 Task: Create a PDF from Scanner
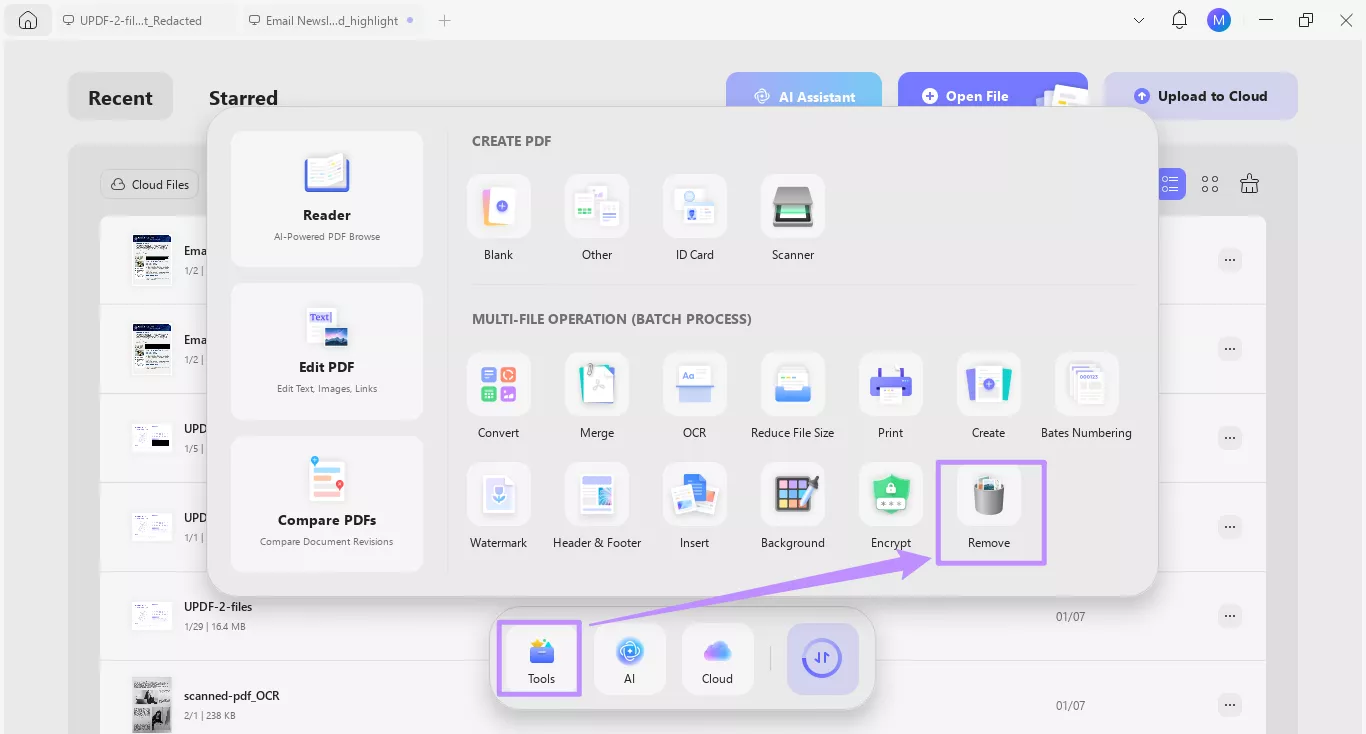click(x=793, y=219)
